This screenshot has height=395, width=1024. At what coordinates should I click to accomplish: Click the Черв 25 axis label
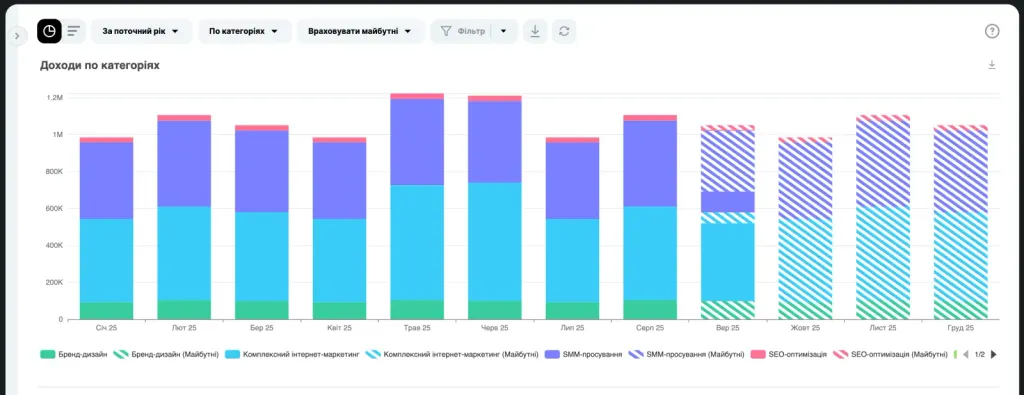495,328
